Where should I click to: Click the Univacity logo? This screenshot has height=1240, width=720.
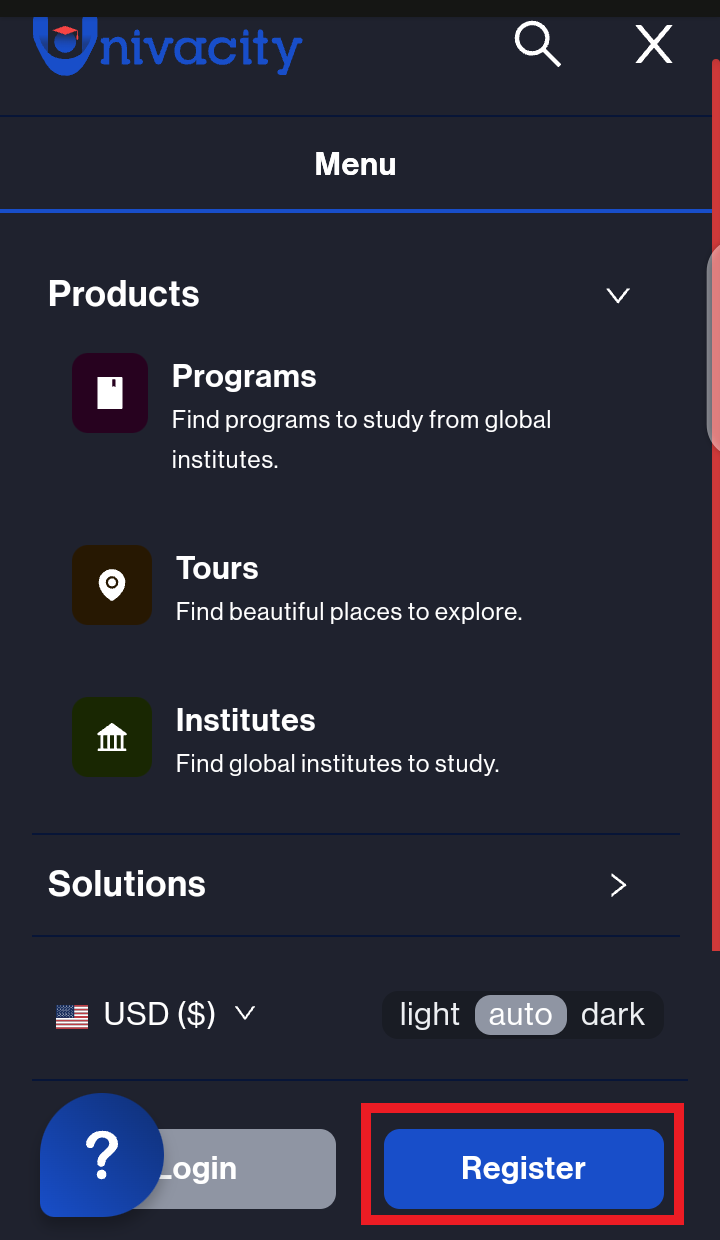click(x=167, y=47)
